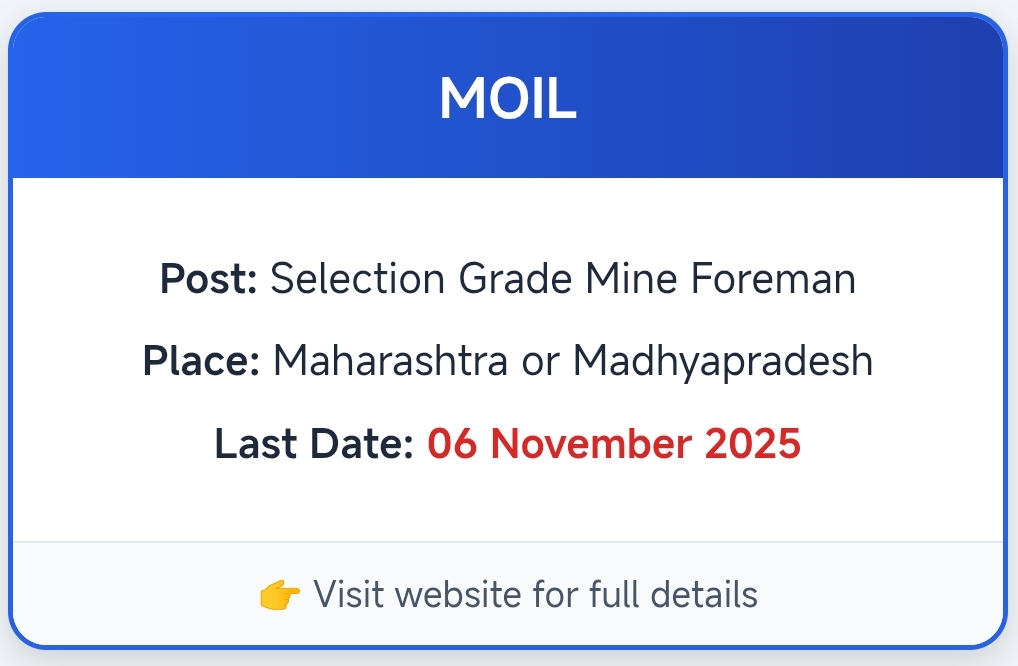Click the red "06" day number
Screen dimensions: 1018x666
pos(452,443)
